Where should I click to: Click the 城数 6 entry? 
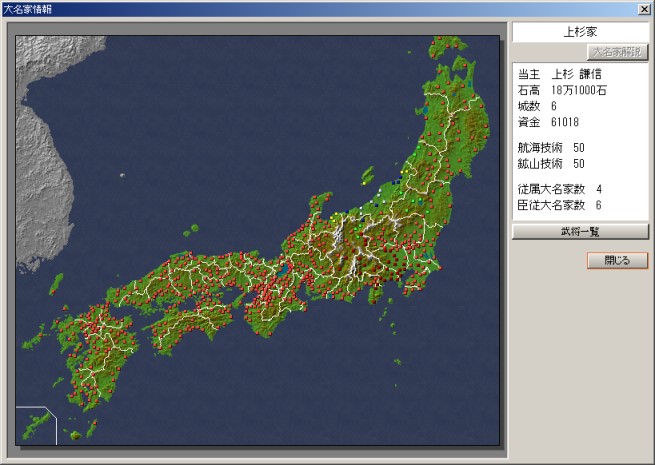pyautogui.click(x=537, y=106)
